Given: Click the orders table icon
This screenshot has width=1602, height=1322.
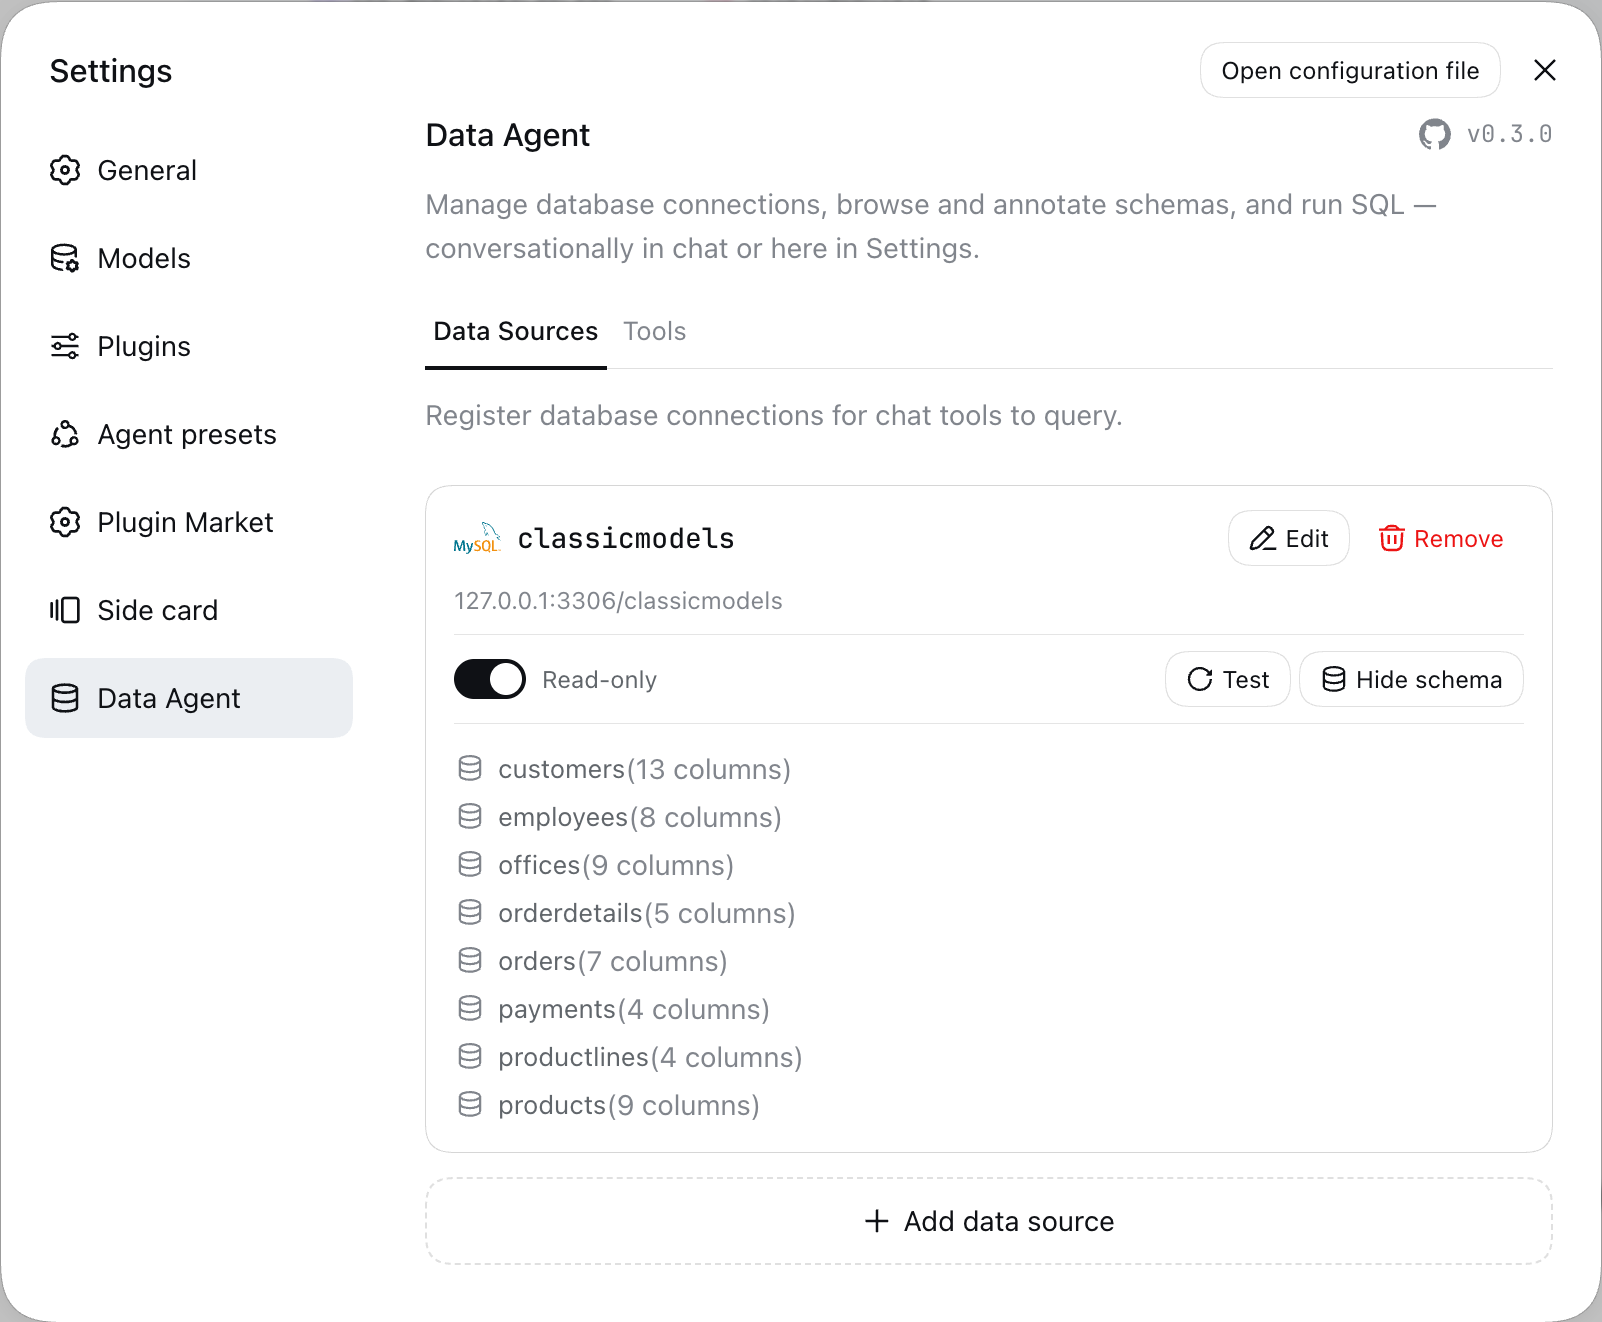Looking at the screenshot, I should pyautogui.click(x=470, y=960).
